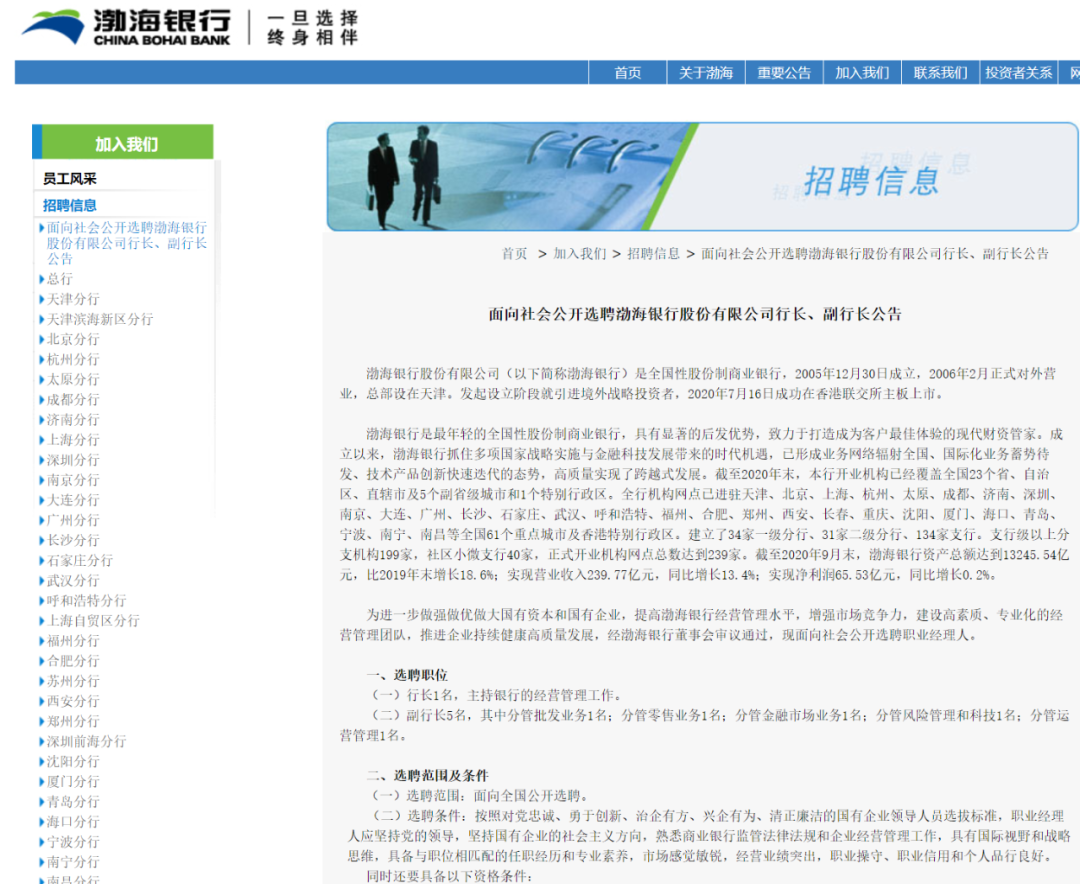This screenshot has height=884, width=1080.
Task: Click 招聘信息 in the breadcrumb trail
Action: coord(655,254)
